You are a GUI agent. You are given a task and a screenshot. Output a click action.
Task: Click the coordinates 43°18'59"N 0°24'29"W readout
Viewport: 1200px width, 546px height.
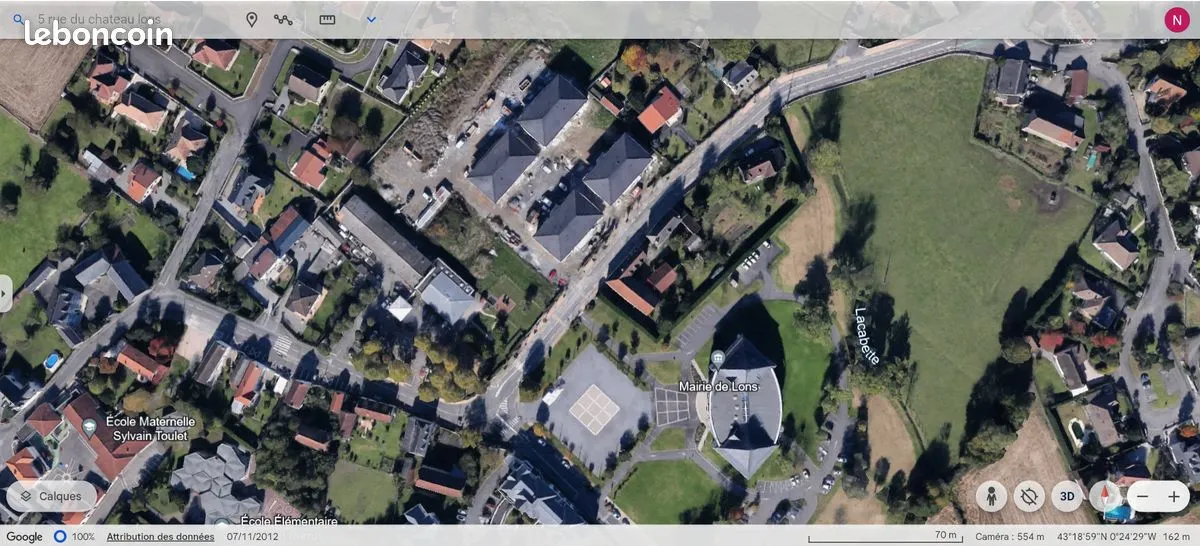pyautogui.click(x=1105, y=537)
